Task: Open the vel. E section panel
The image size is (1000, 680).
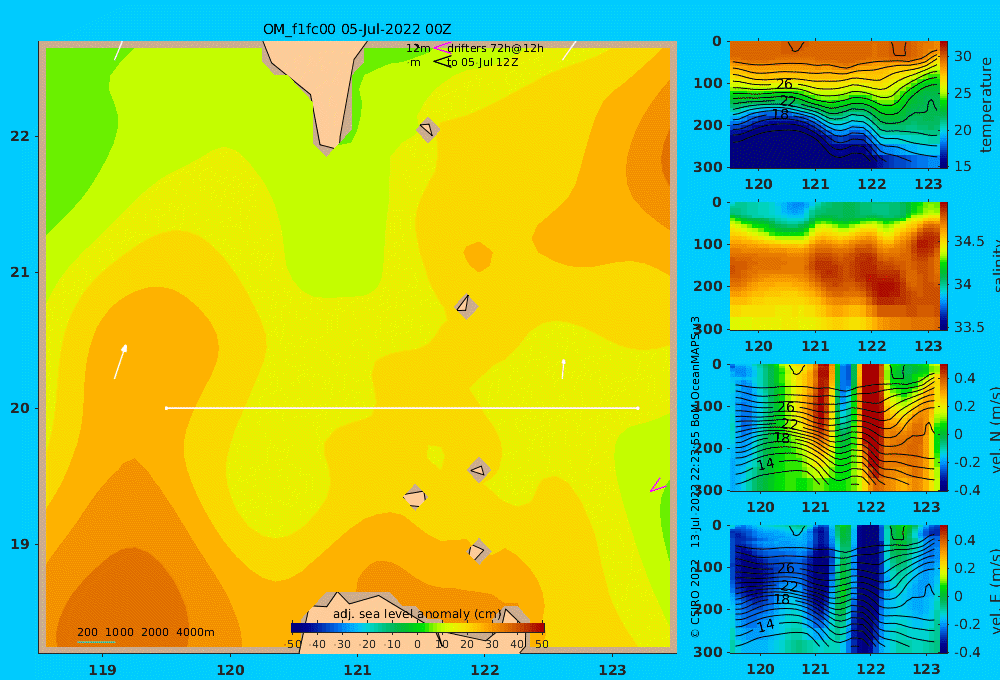Action: [x=834, y=589]
